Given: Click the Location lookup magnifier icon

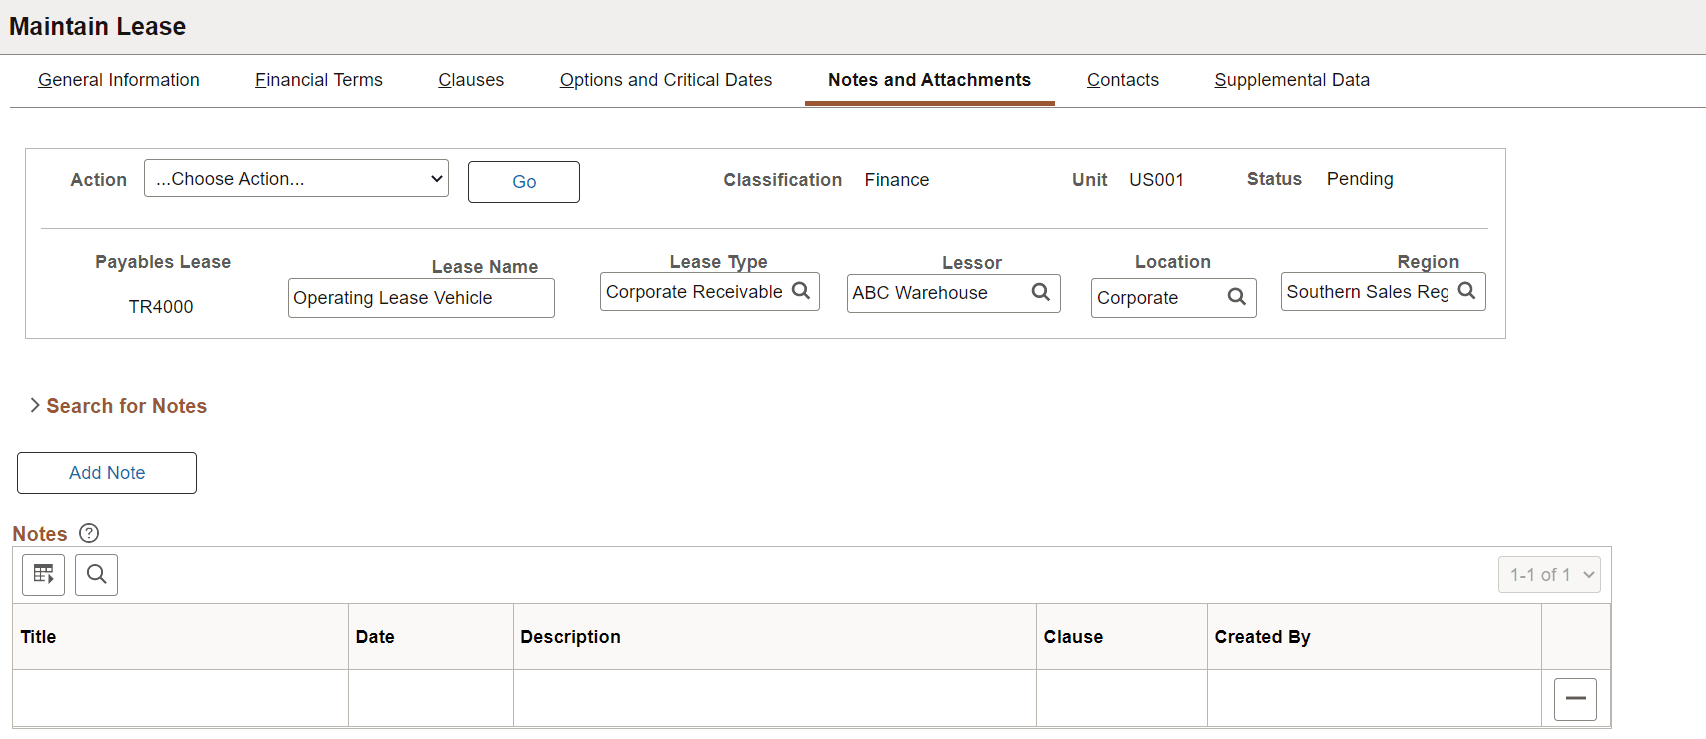Looking at the screenshot, I should (x=1237, y=297).
